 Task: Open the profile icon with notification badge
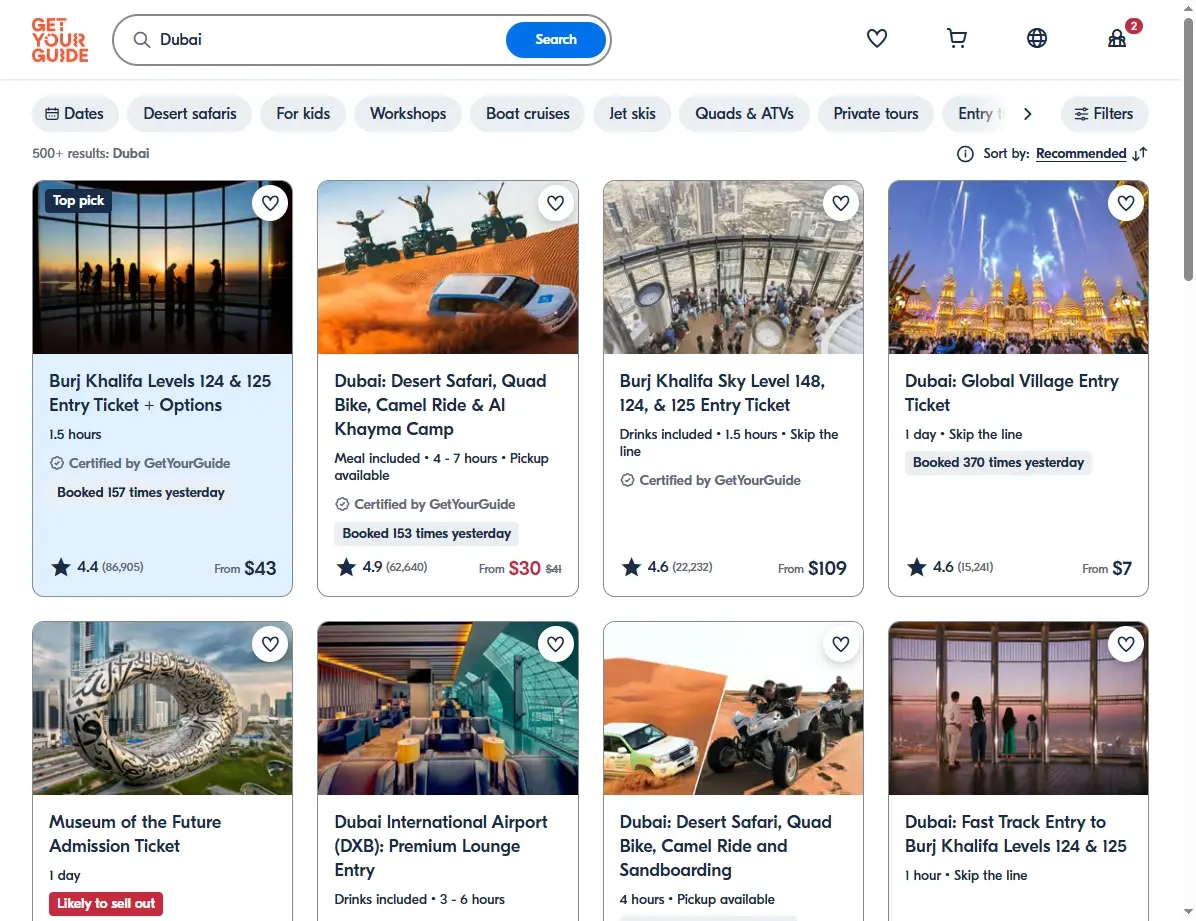pyautogui.click(x=1118, y=37)
